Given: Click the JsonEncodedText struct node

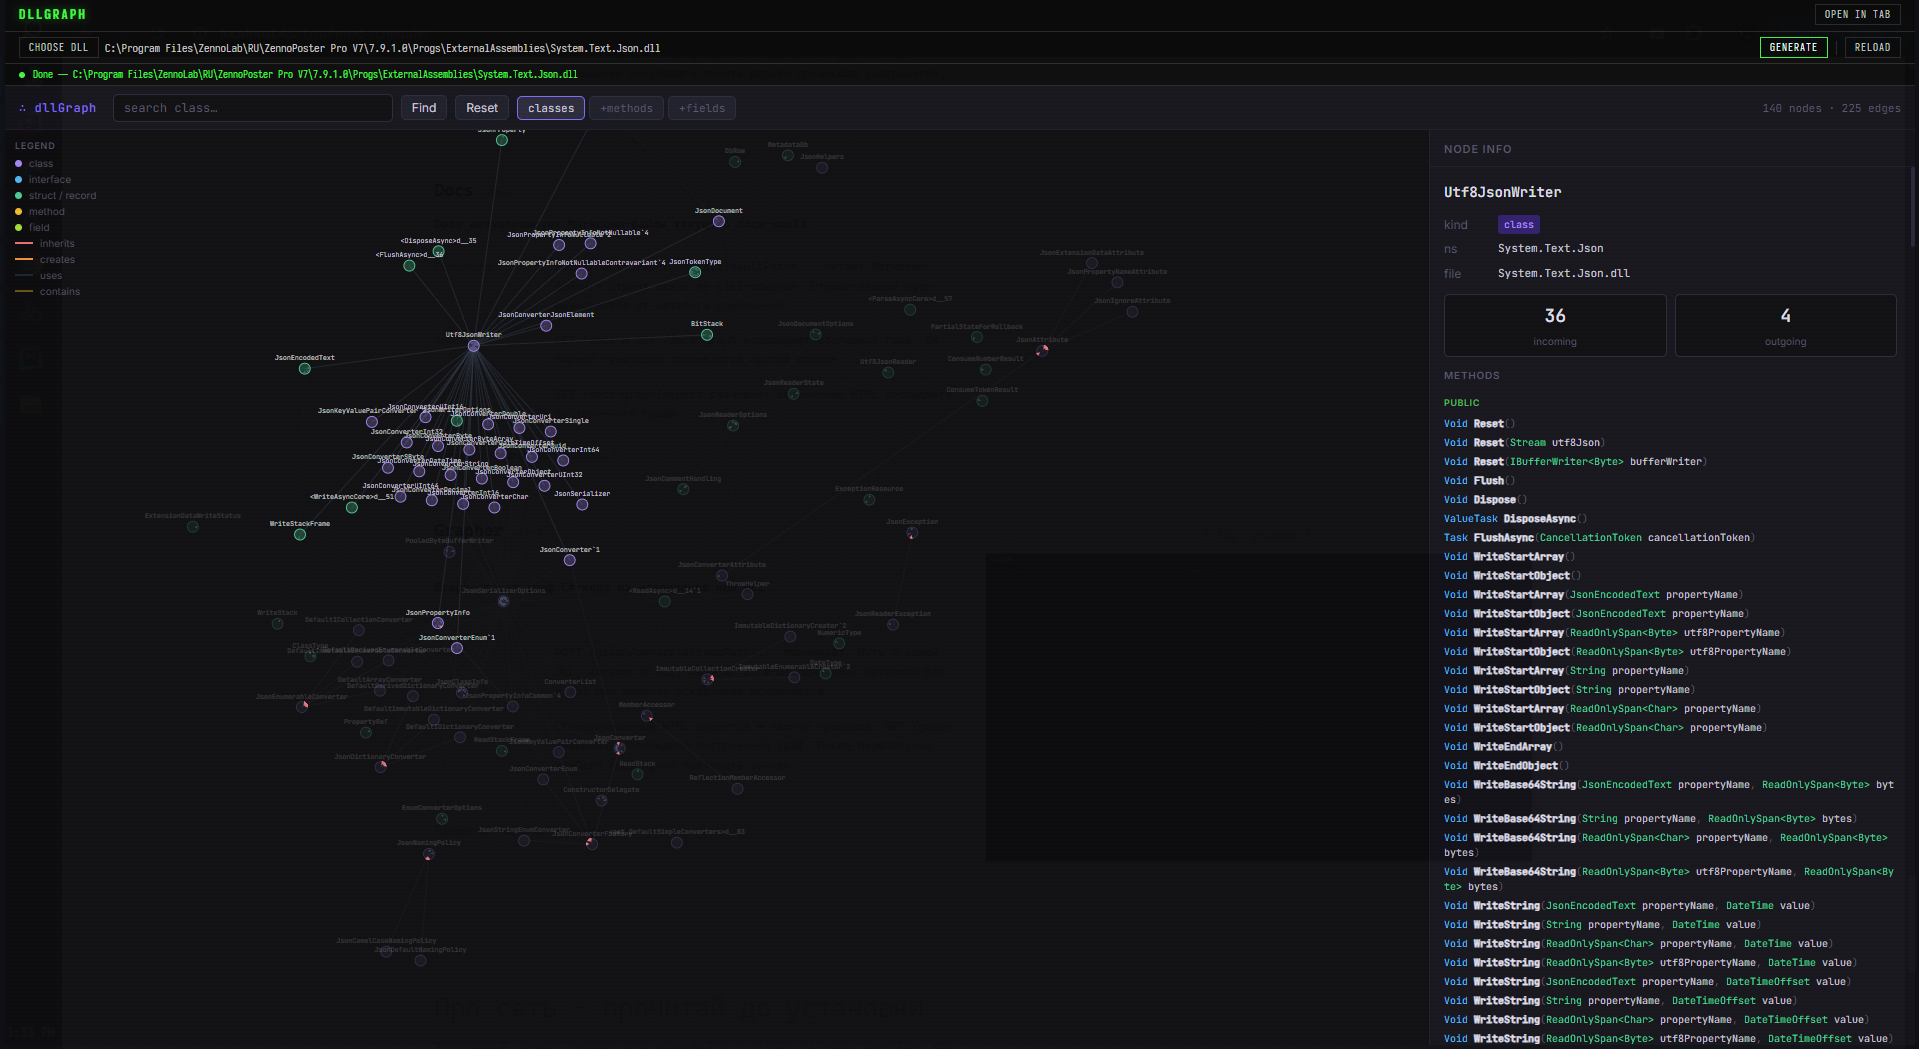Looking at the screenshot, I should 305,369.
